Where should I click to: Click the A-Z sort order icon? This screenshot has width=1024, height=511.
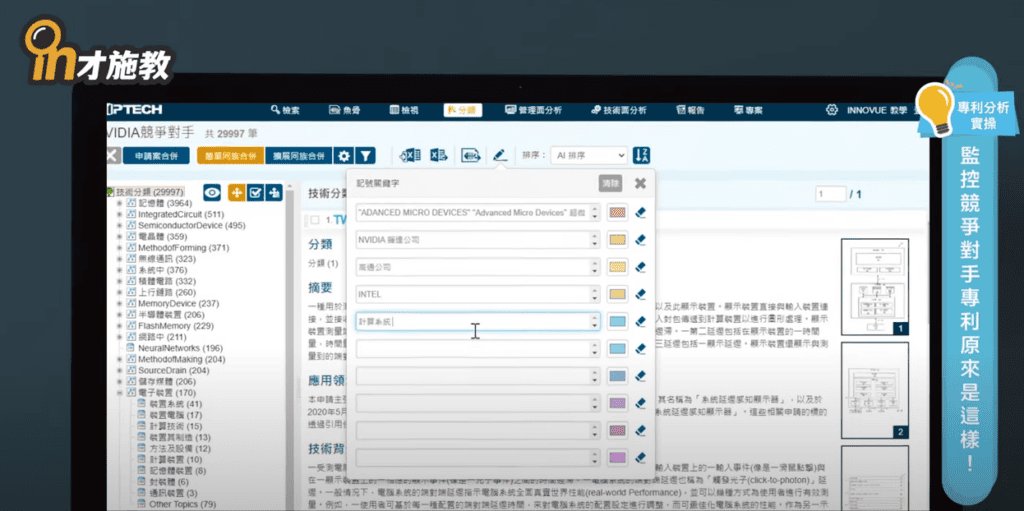tap(642, 155)
